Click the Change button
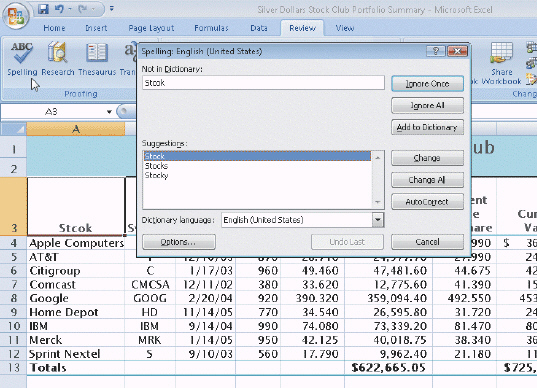 pos(427,158)
